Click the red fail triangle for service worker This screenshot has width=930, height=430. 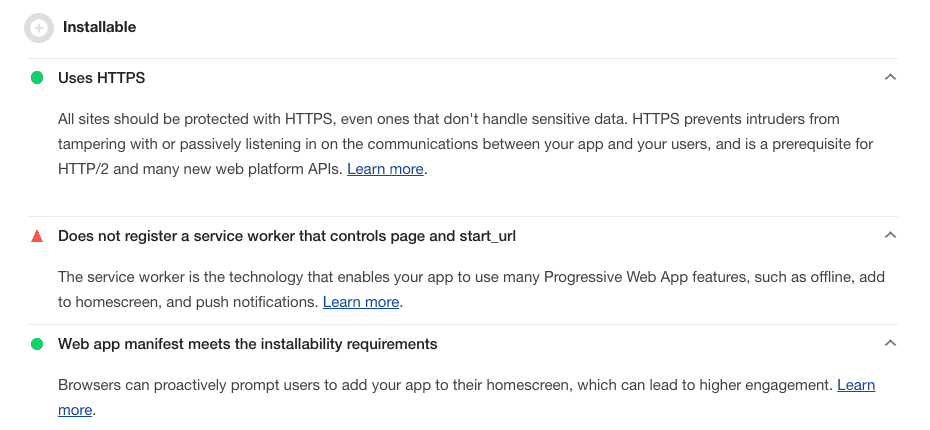click(37, 236)
